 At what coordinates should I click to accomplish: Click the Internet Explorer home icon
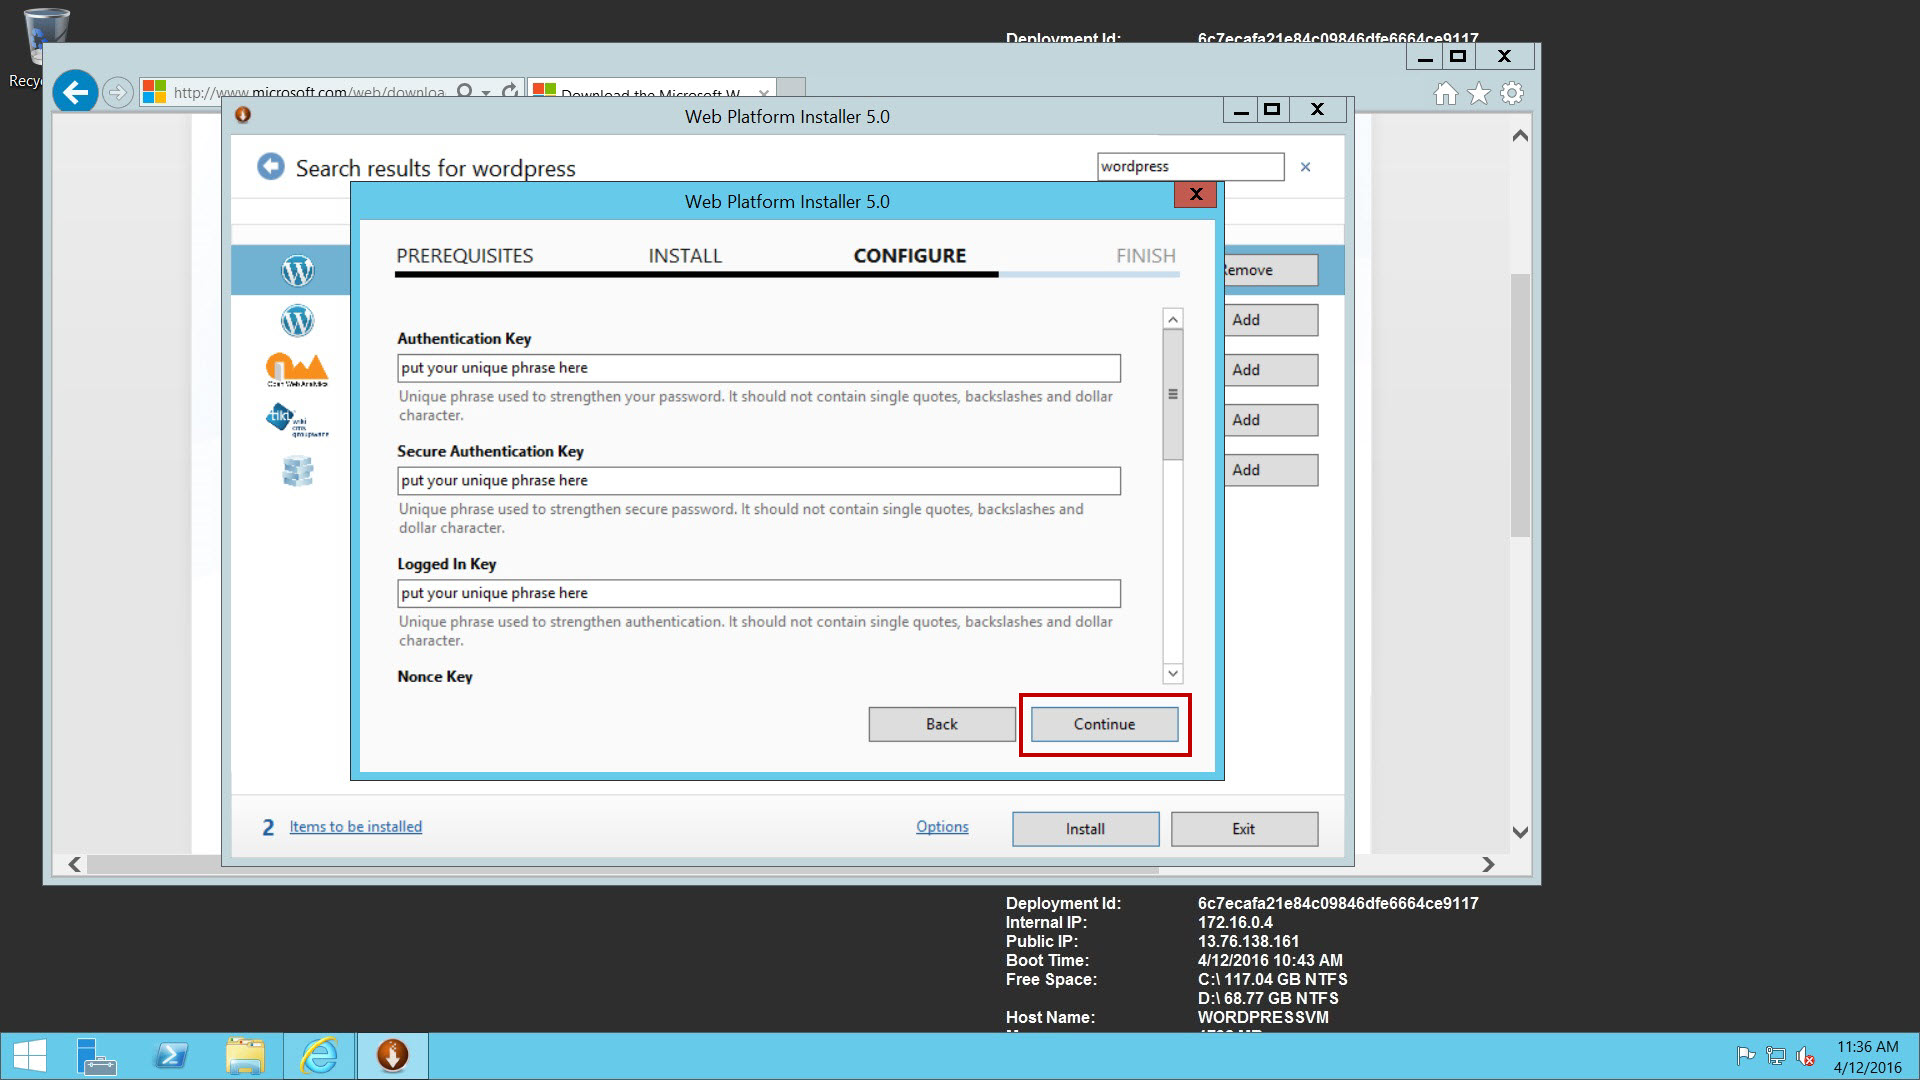pyautogui.click(x=1445, y=93)
